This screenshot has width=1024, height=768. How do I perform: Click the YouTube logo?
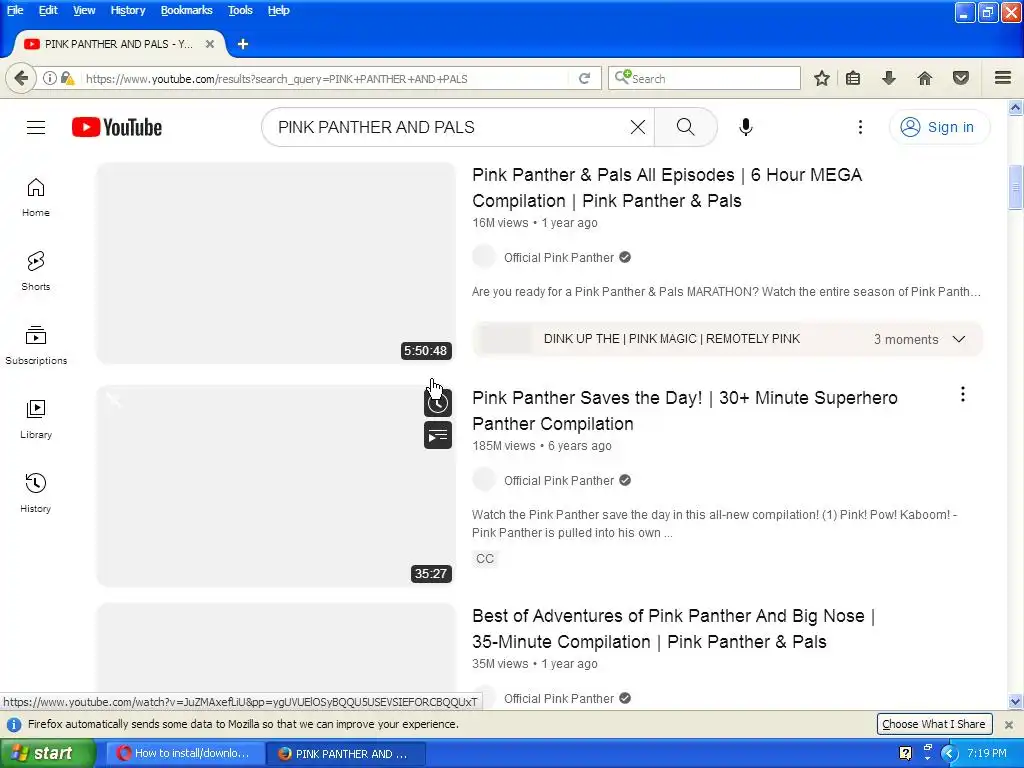click(x=117, y=127)
